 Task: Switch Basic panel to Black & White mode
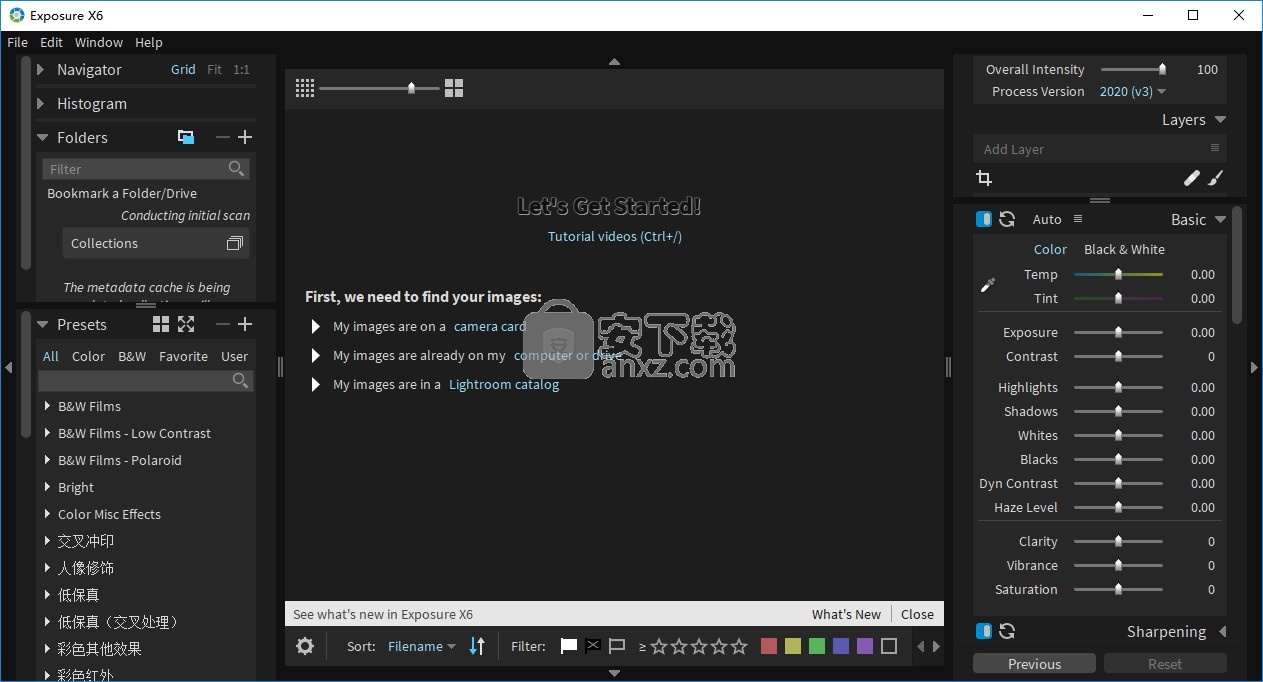(x=1124, y=249)
